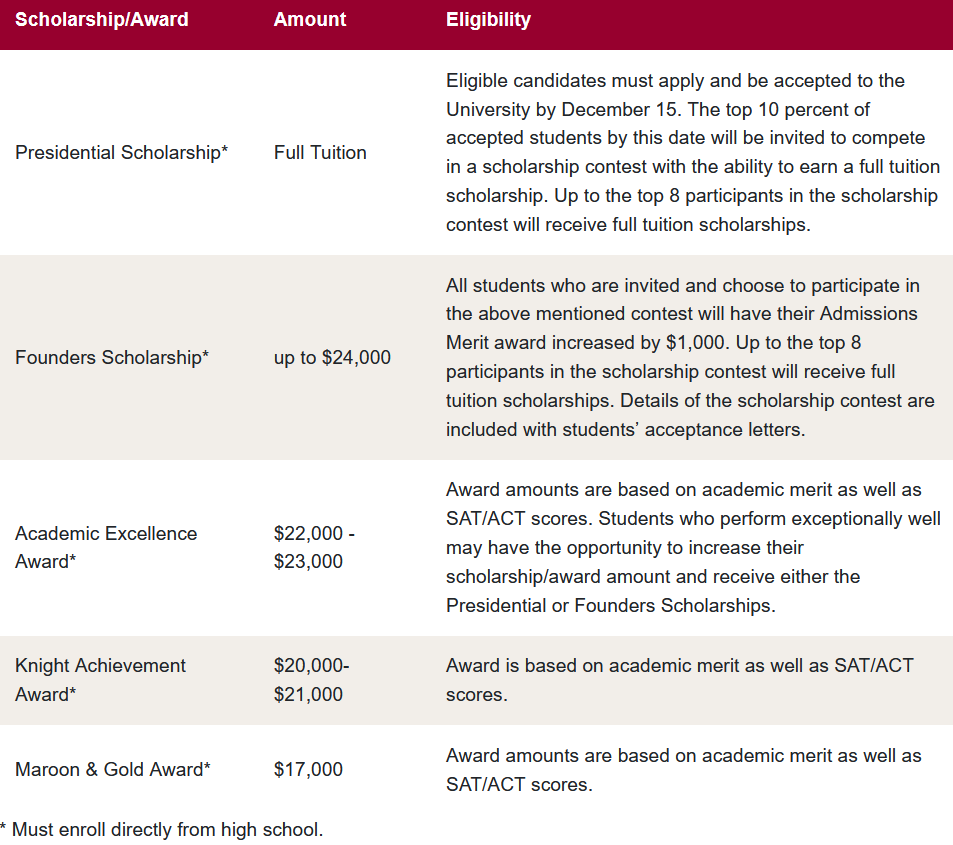Select the Presidential Scholarship name cell
The height and width of the screenshot is (845, 953).
tap(122, 153)
